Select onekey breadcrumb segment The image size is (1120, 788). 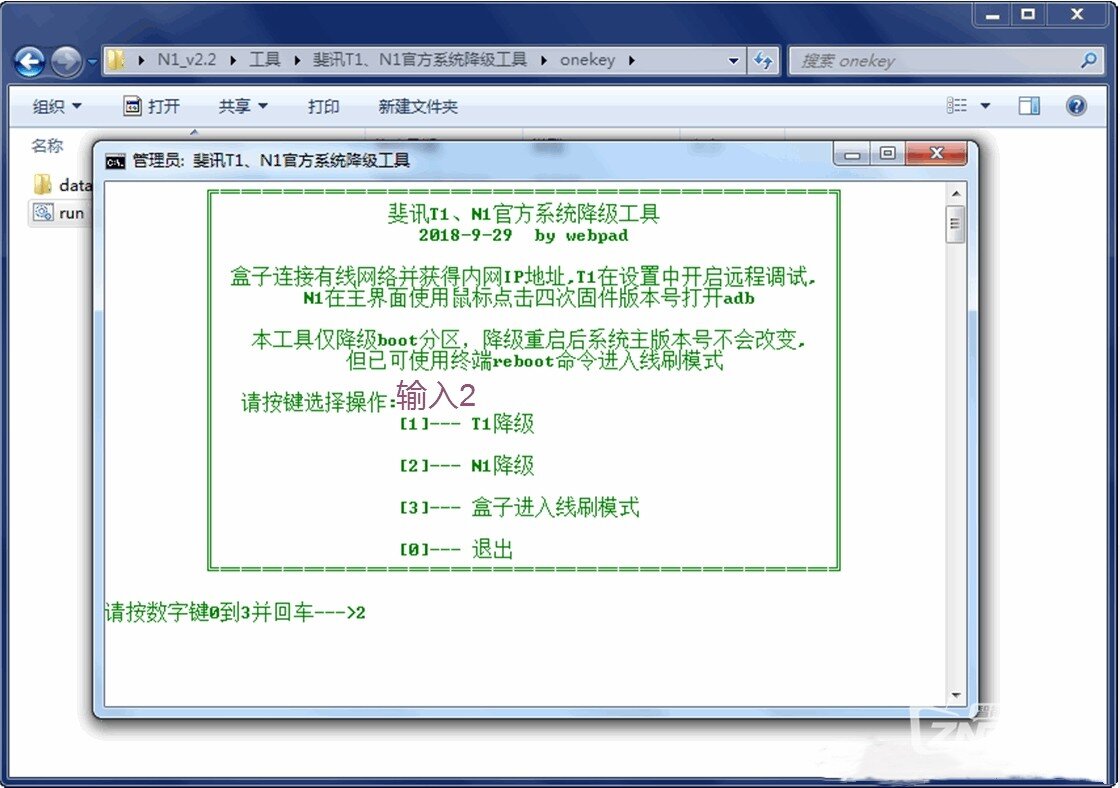pos(587,60)
